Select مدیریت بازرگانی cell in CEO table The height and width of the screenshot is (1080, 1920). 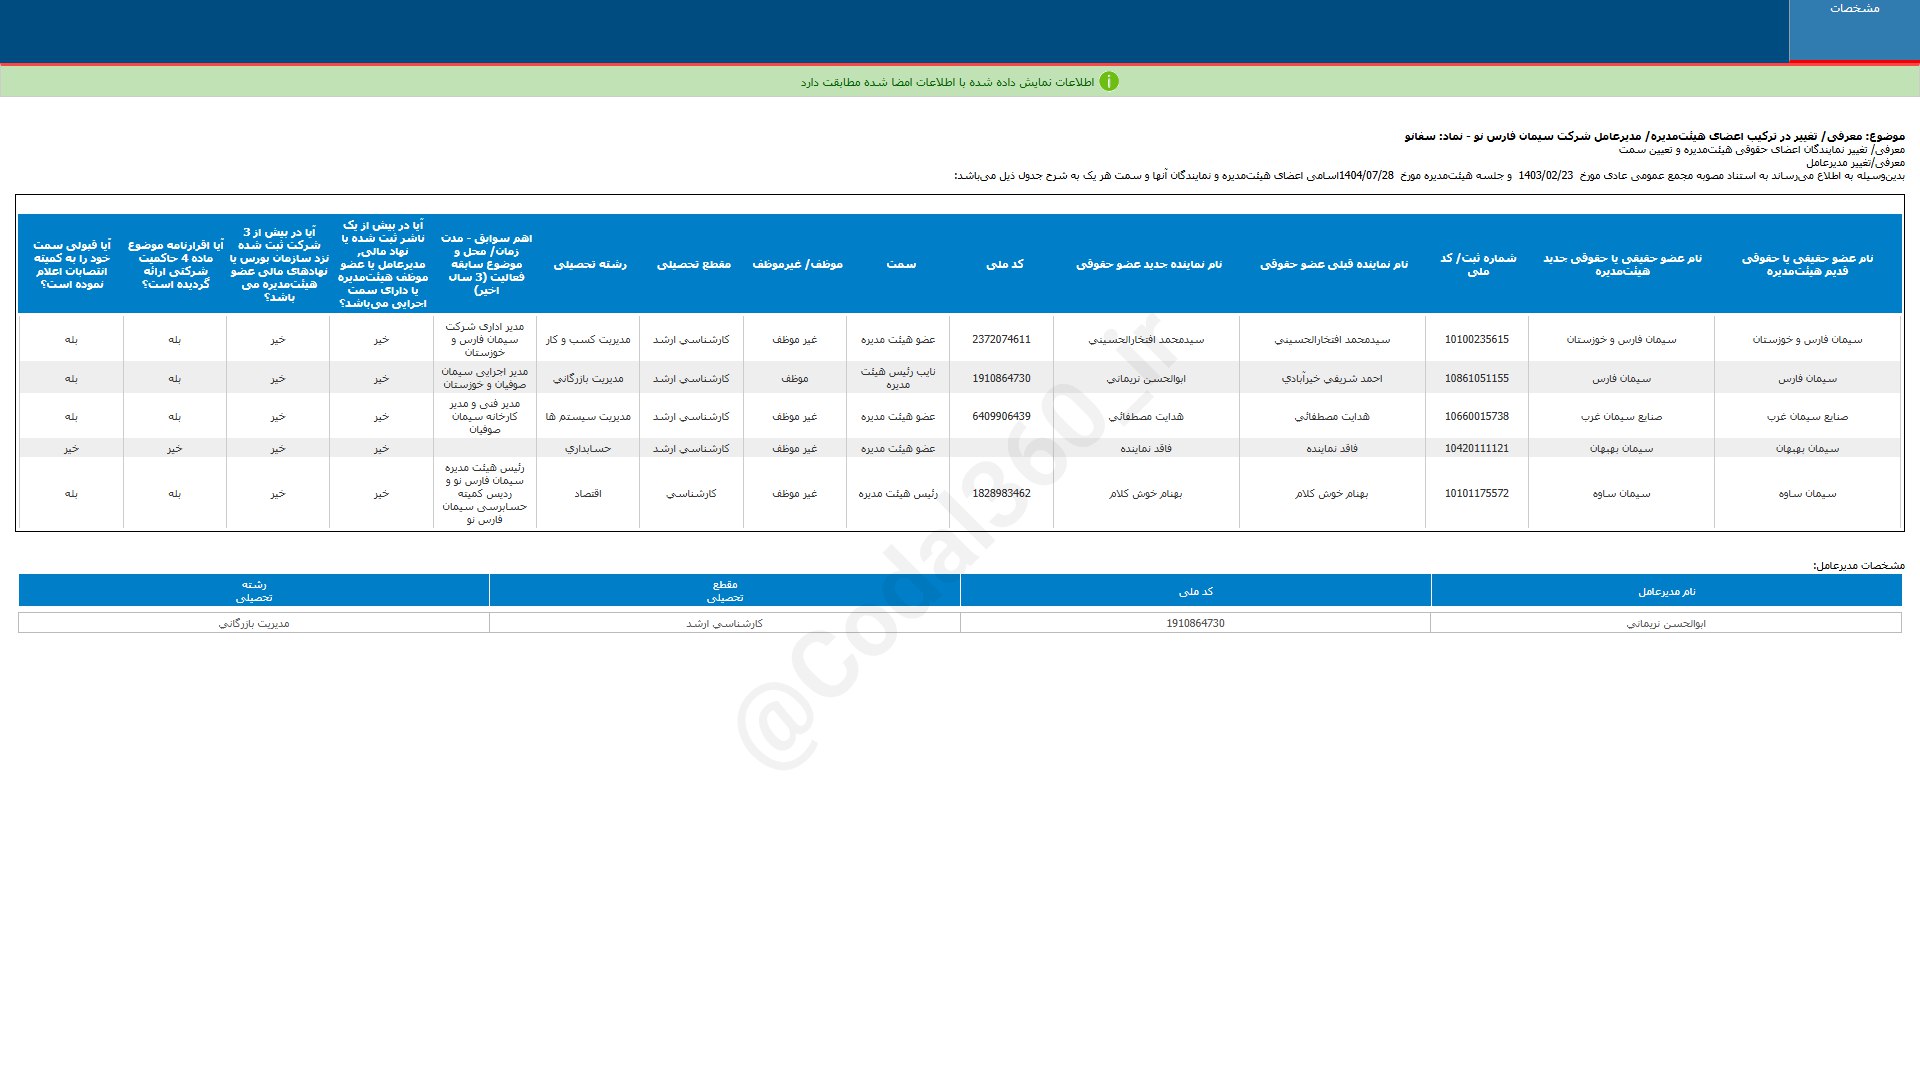point(254,623)
